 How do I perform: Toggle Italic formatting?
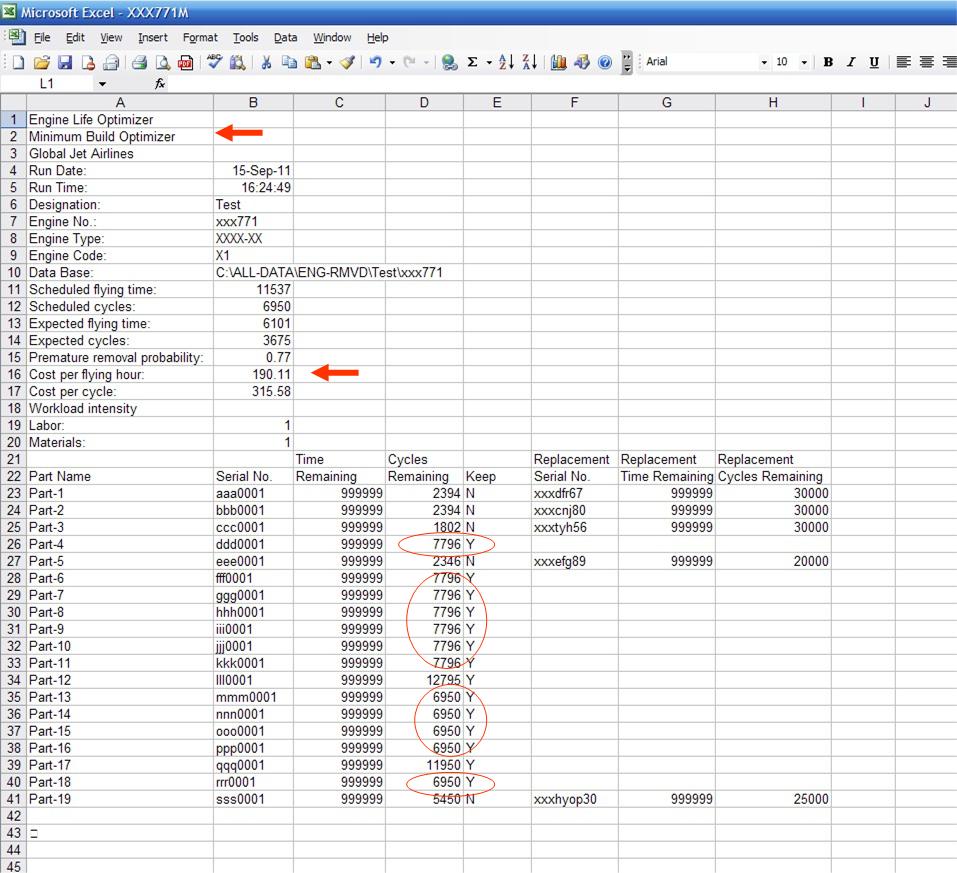[851, 62]
